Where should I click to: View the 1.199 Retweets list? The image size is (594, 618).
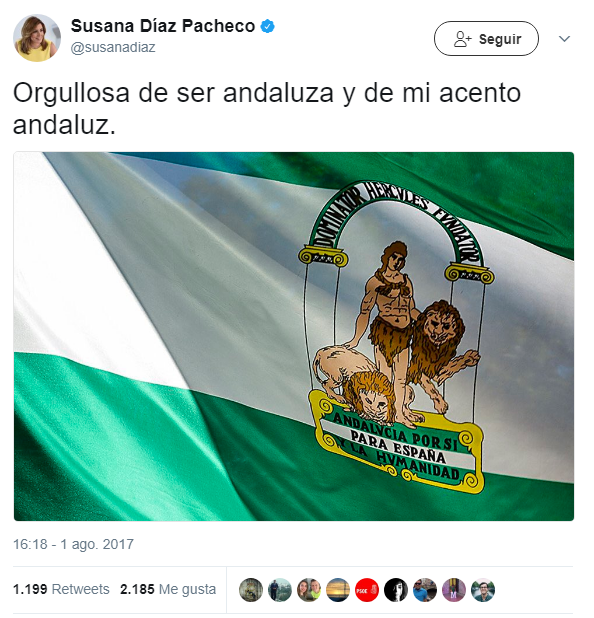61,589
